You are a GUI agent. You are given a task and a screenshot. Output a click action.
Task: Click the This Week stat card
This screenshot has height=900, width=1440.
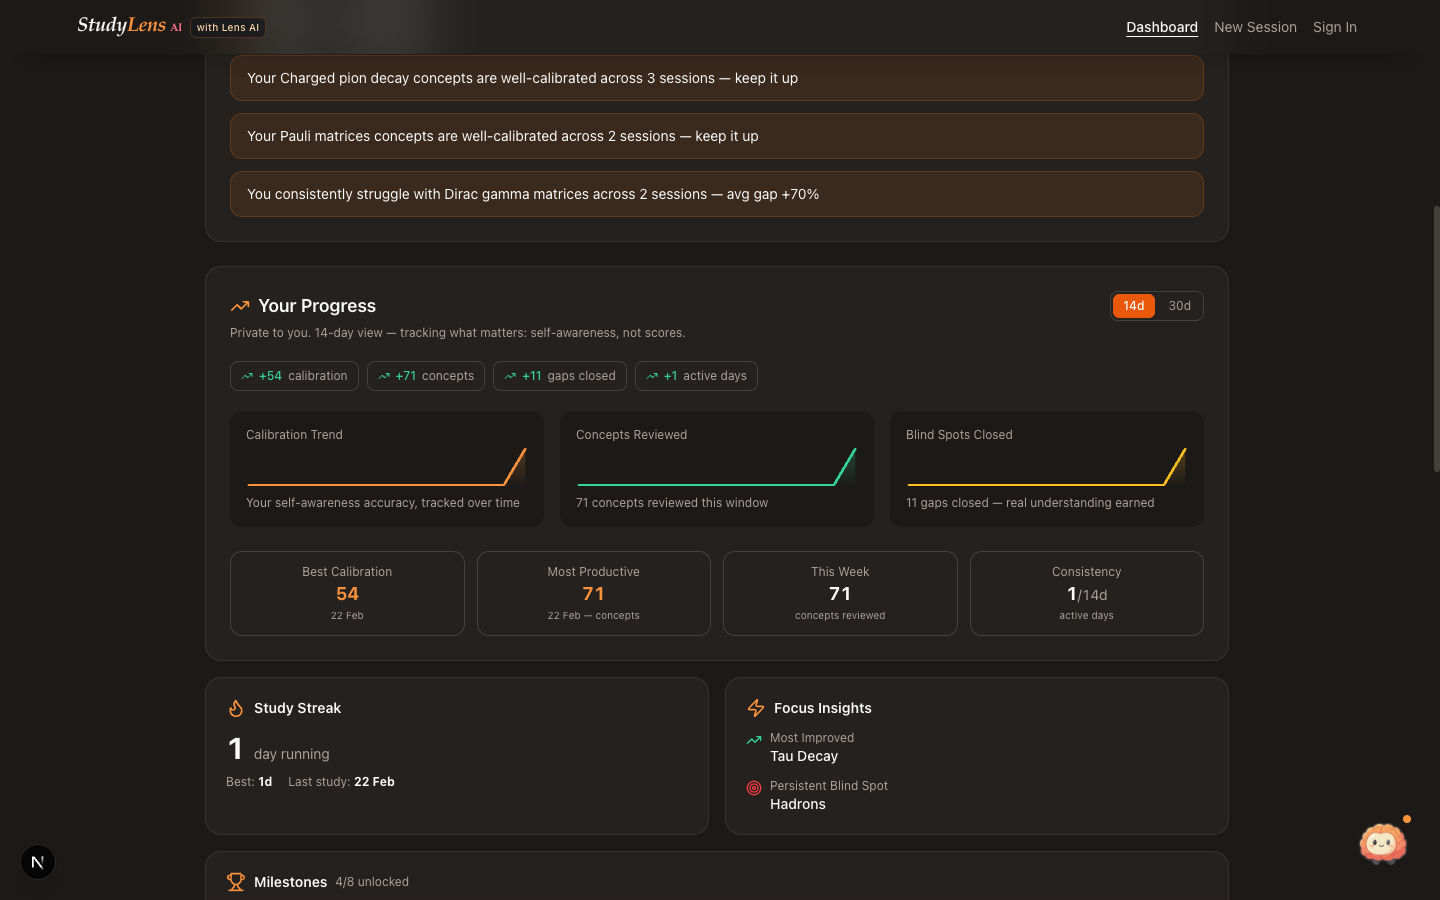(840, 593)
